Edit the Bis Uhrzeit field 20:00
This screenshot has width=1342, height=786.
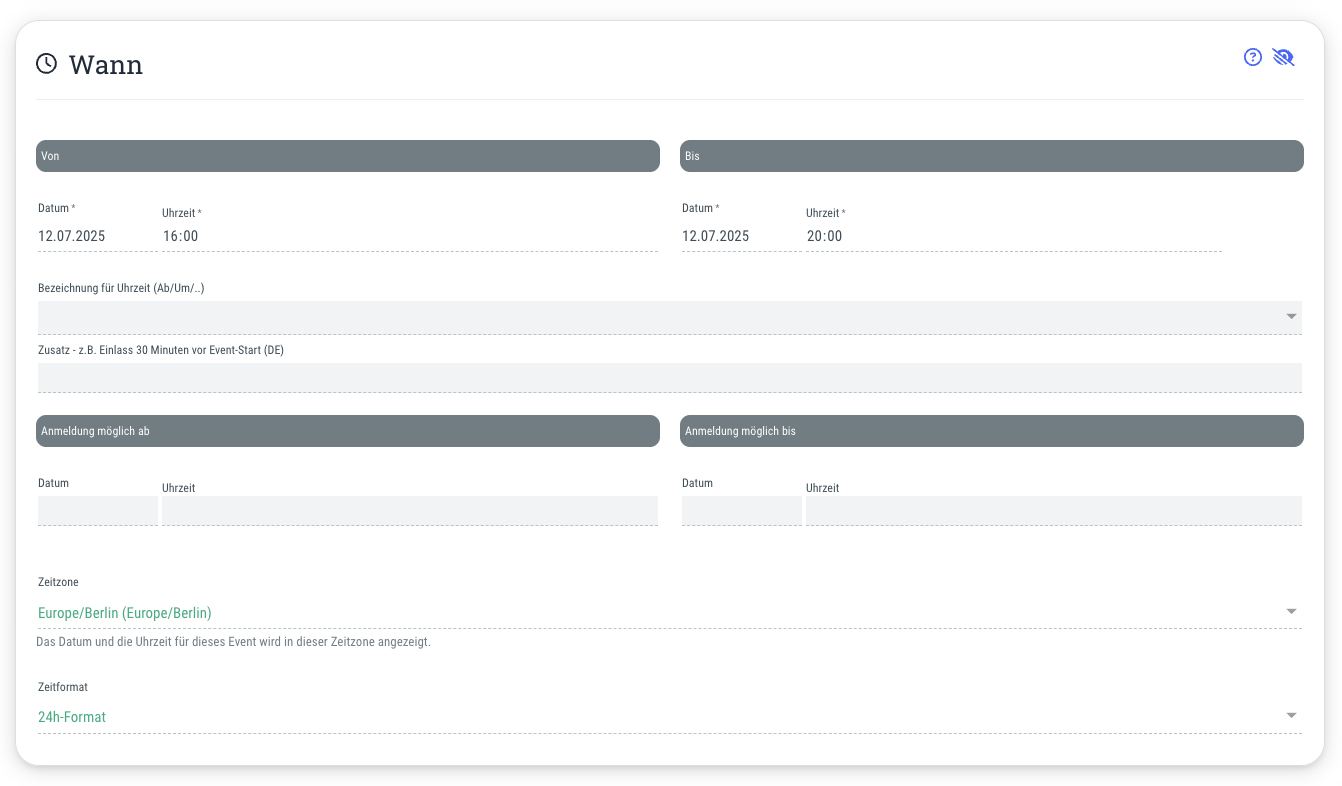point(1014,236)
